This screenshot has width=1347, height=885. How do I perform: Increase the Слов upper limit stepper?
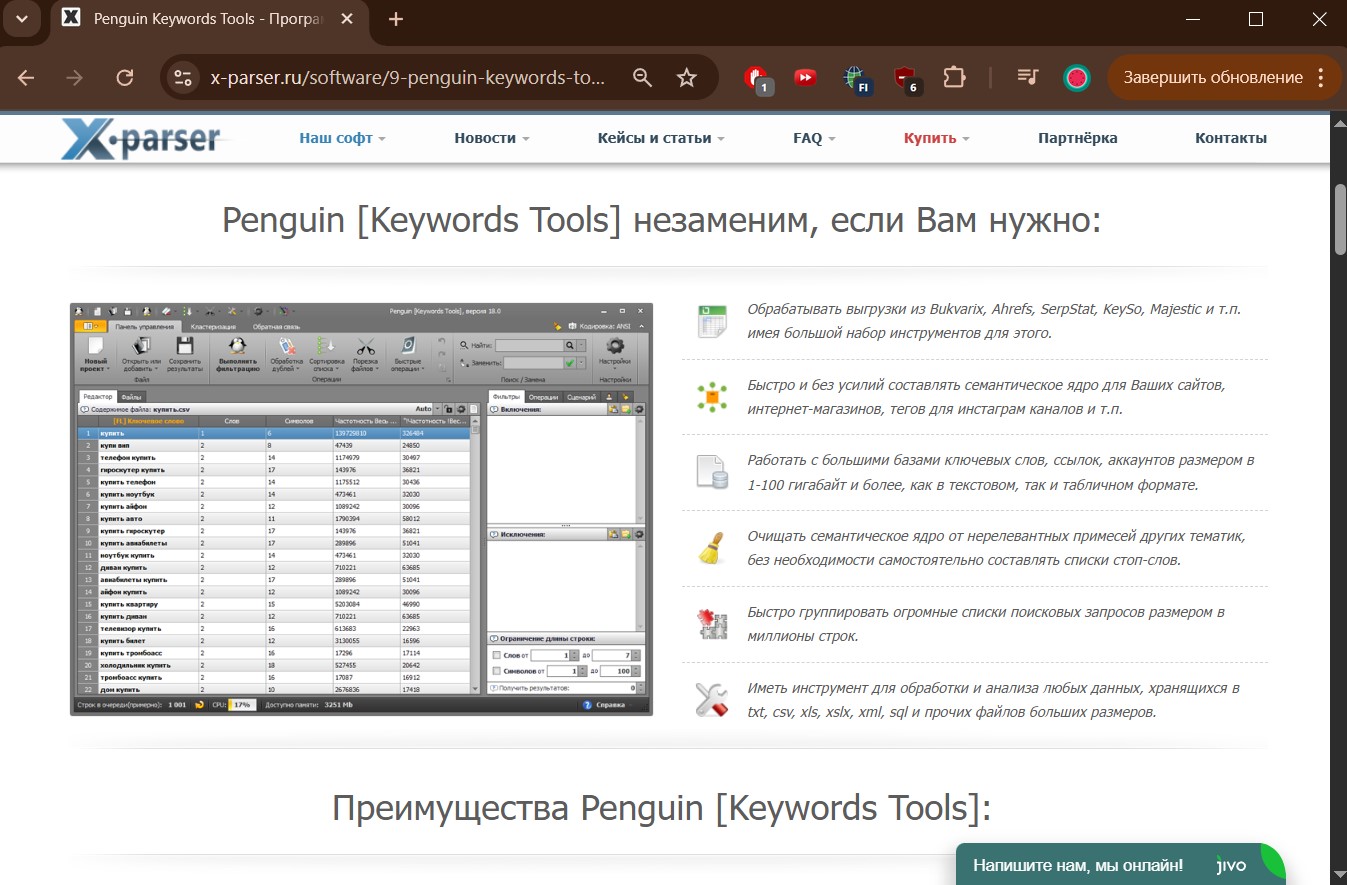(636, 652)
